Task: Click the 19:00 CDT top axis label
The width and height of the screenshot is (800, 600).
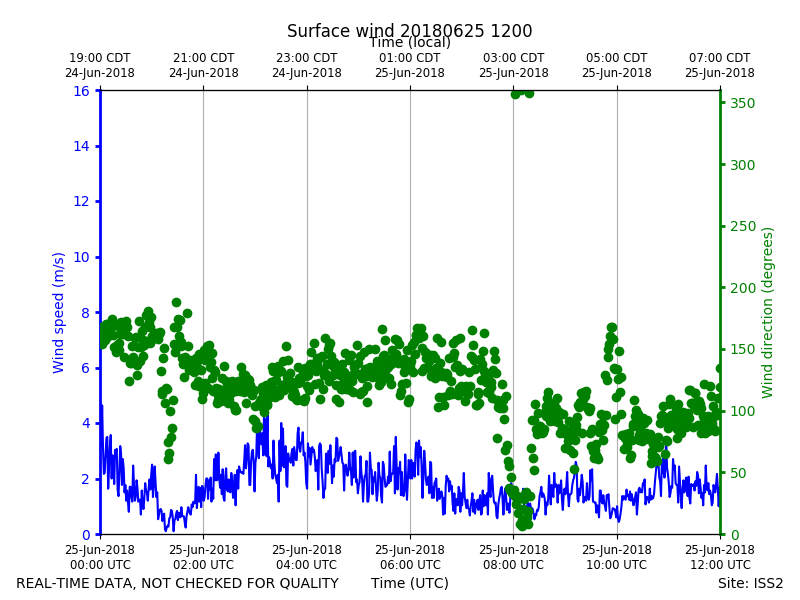Action: click(x=100, y=65)
